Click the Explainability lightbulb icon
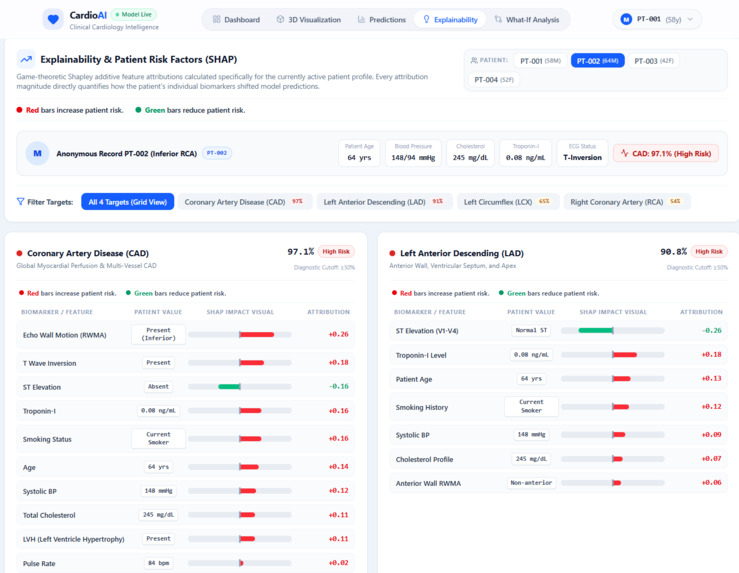The height and width of the screenshot is (573, 739). tap(426, 19)
